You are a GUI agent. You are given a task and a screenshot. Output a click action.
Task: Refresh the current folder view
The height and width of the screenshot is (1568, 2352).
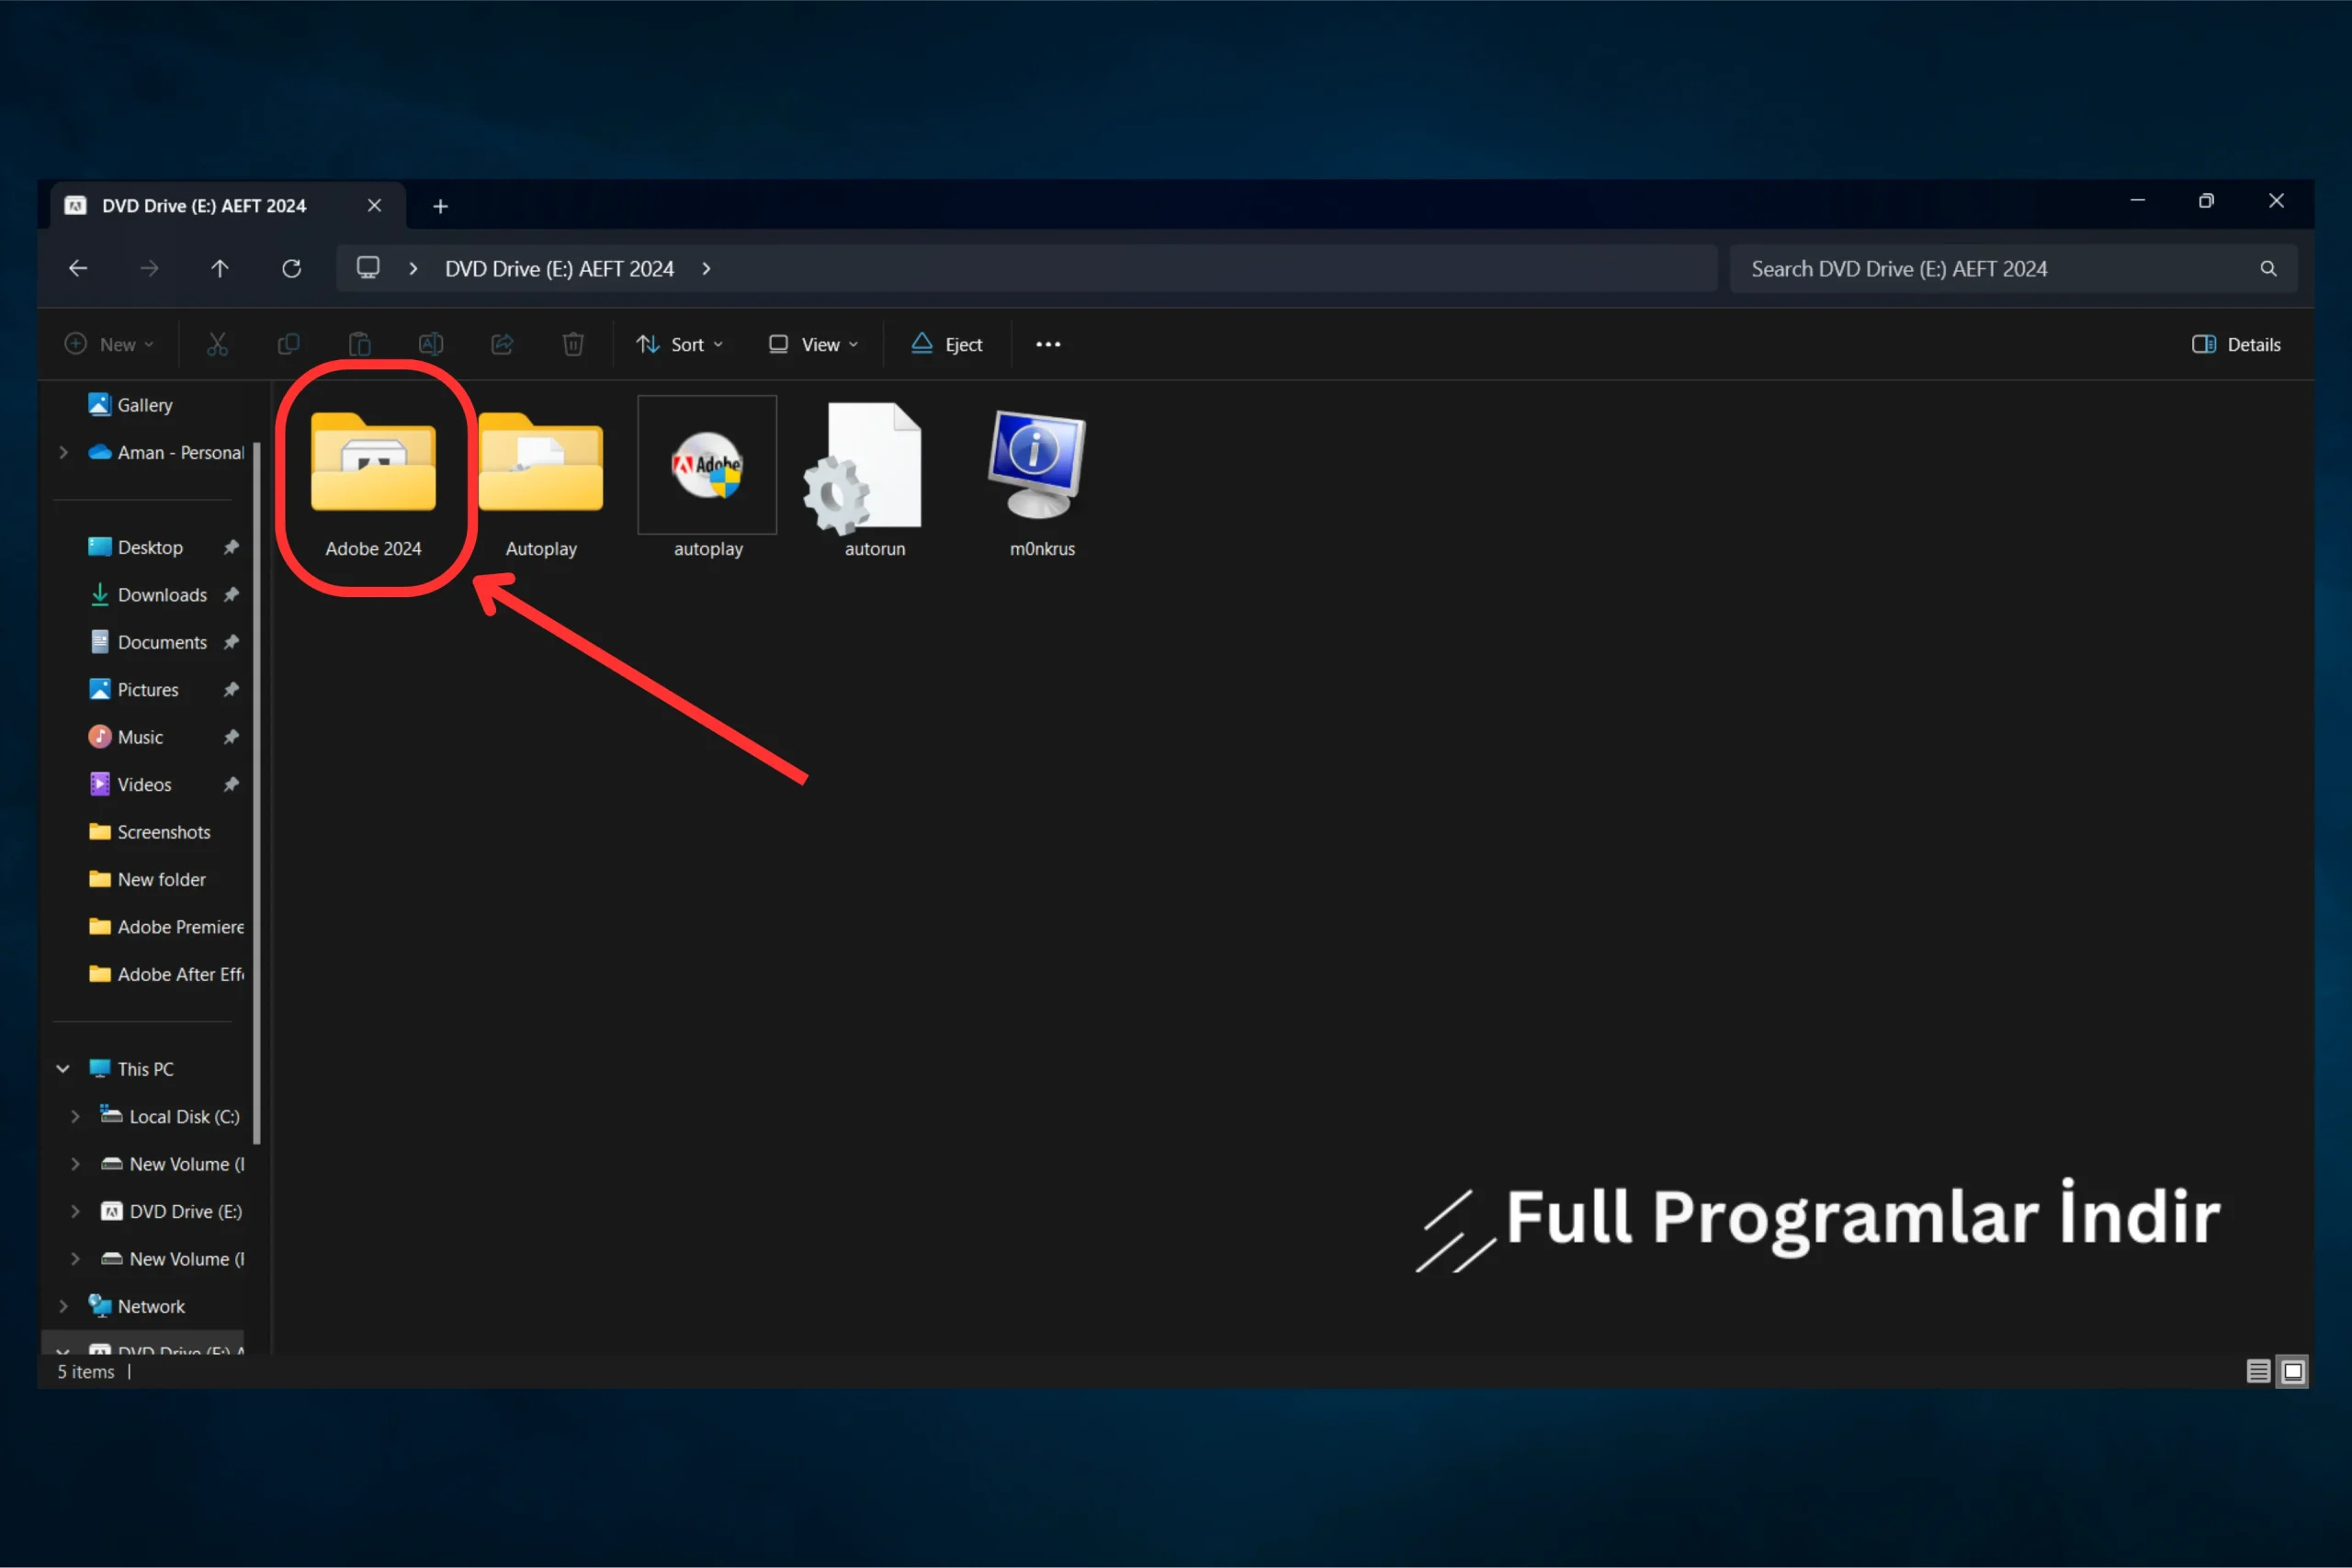coord(291,268)
